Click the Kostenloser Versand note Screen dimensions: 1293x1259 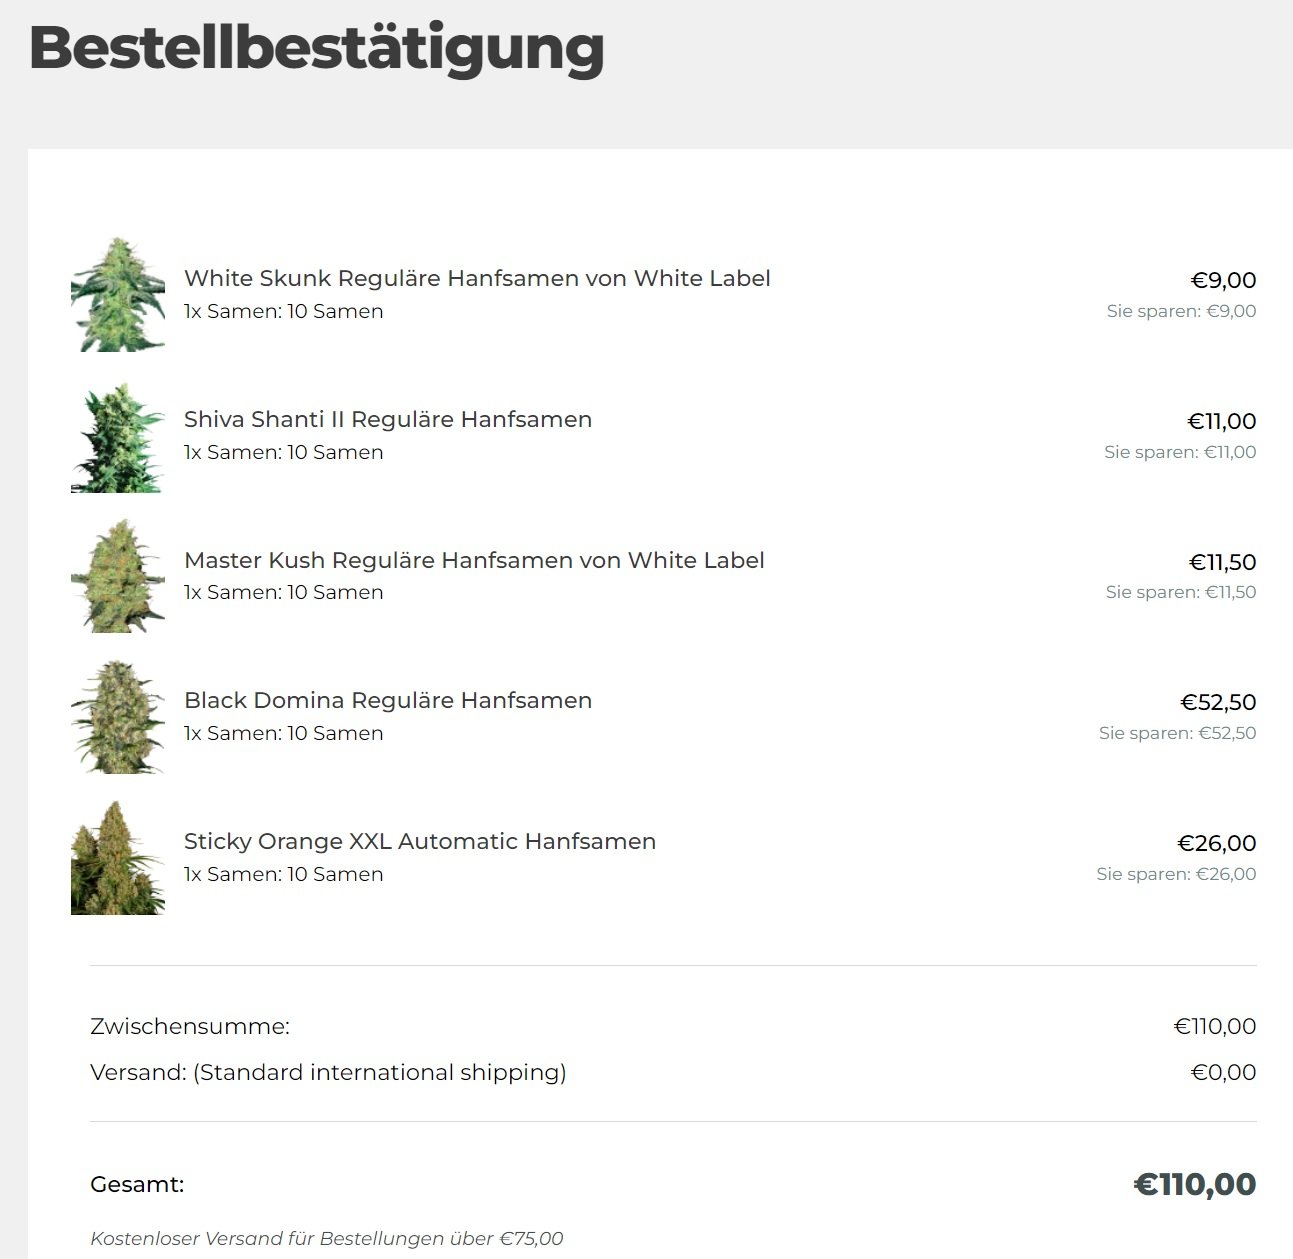[x=327, y=1238]
